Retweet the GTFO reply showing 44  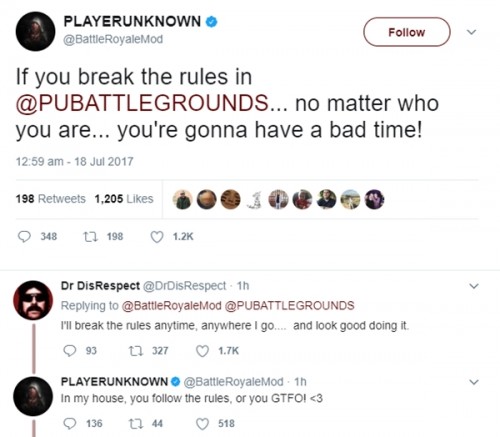tap(135, 423)
